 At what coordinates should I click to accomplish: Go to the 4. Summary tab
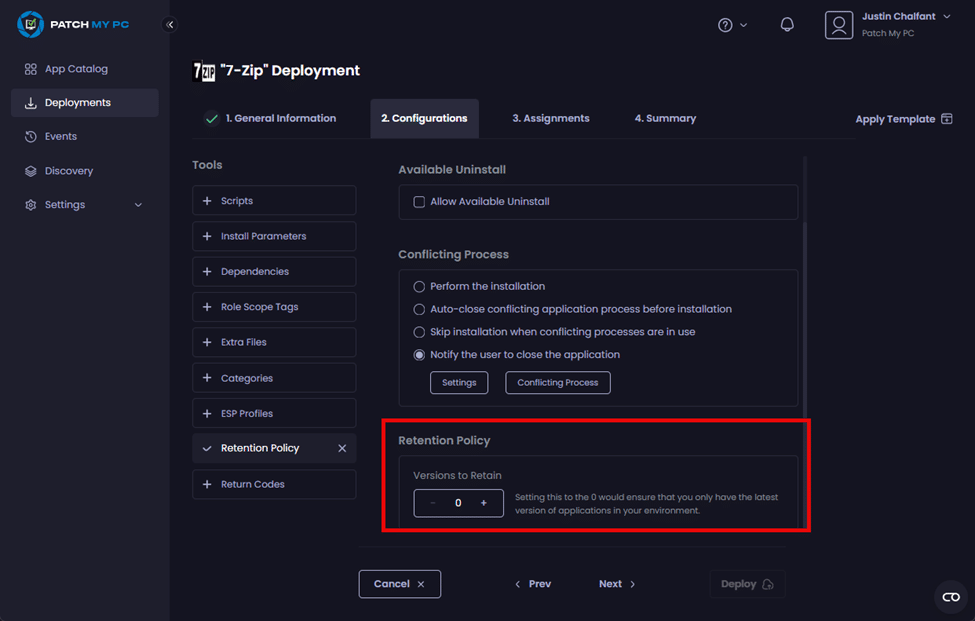click(x=665, y=118)
